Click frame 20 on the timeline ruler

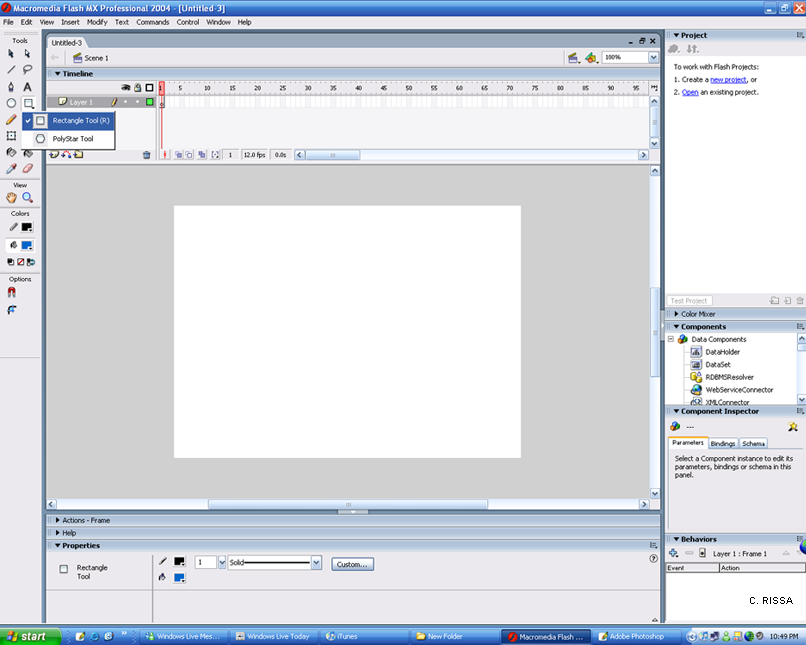pyautogui.click(x=257, y=88)
